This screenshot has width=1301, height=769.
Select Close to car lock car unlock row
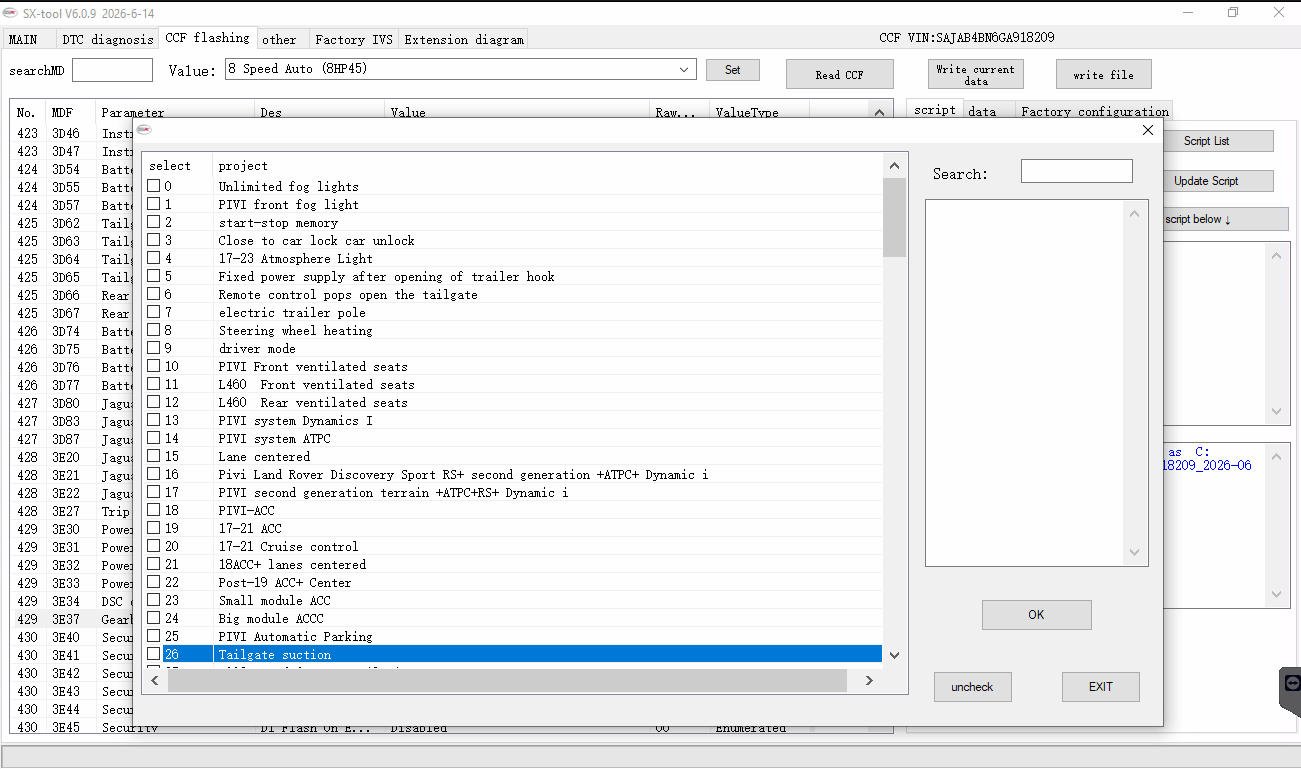point(514,240)
